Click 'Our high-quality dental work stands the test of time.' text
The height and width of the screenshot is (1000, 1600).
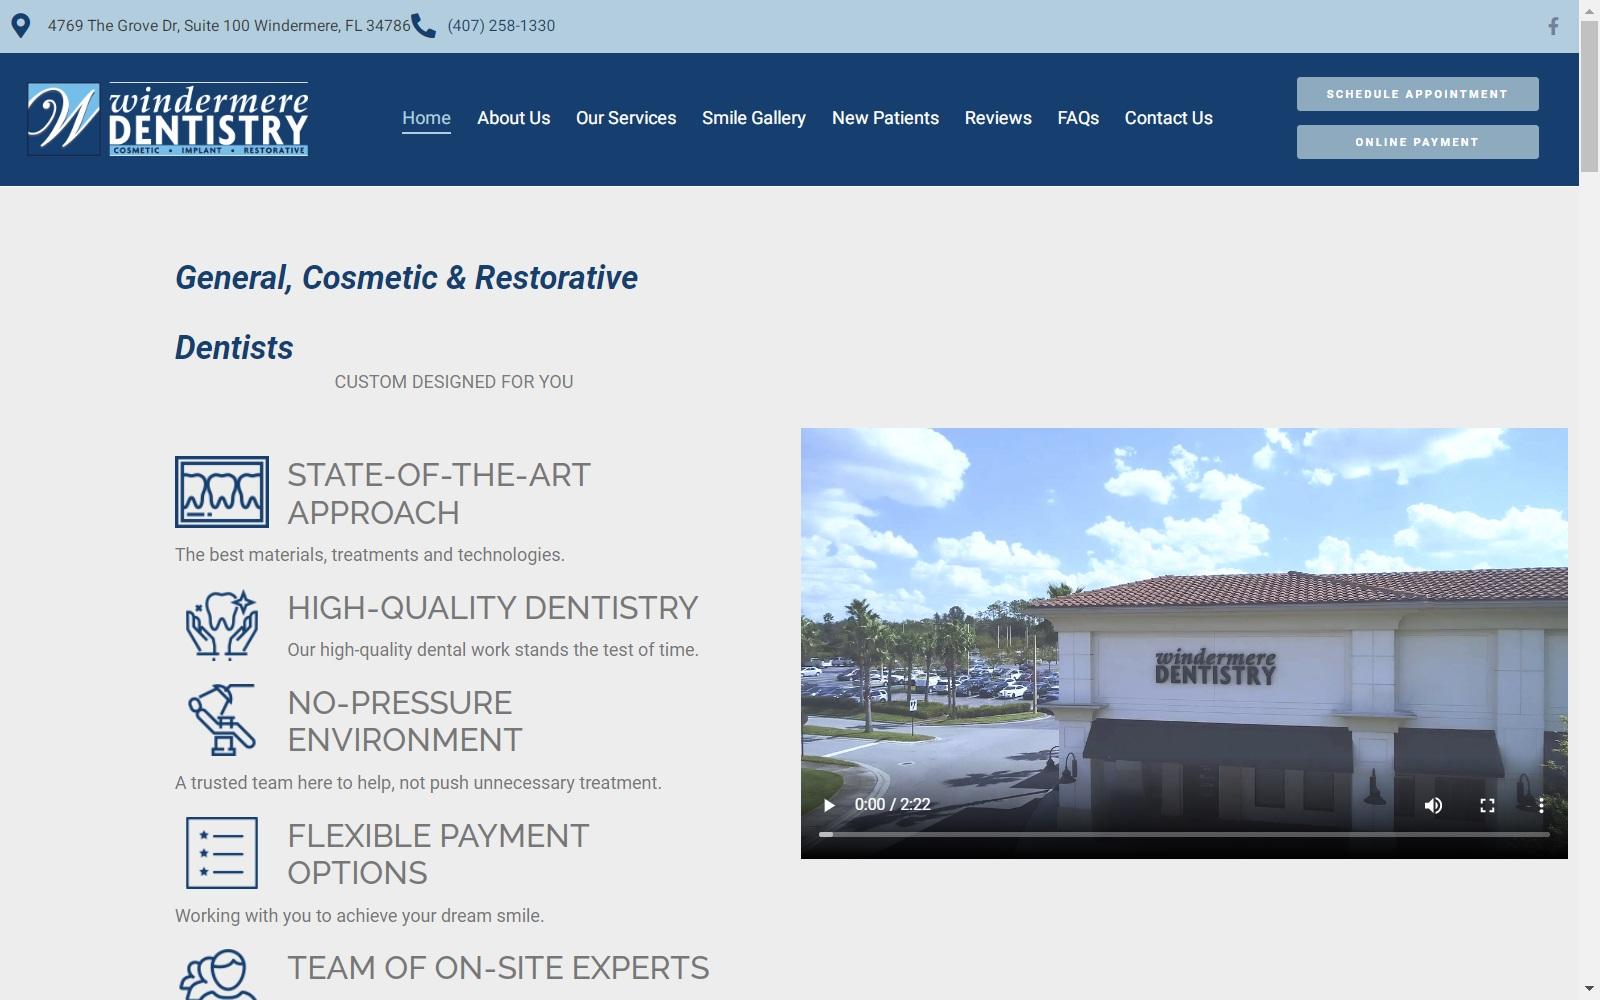coord(493,650)
